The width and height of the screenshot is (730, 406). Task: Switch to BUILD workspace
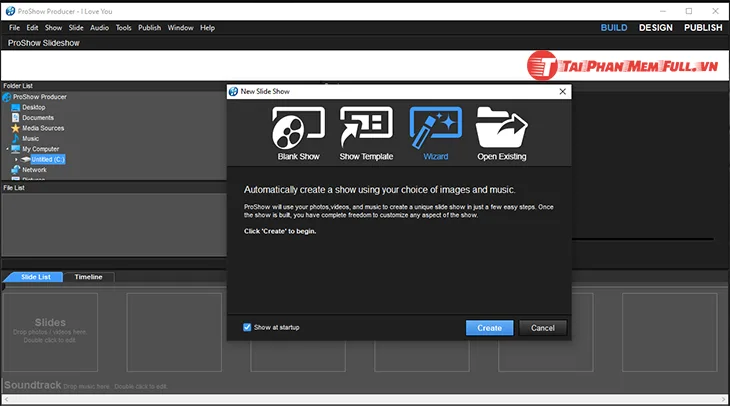(x=614, y=28)
